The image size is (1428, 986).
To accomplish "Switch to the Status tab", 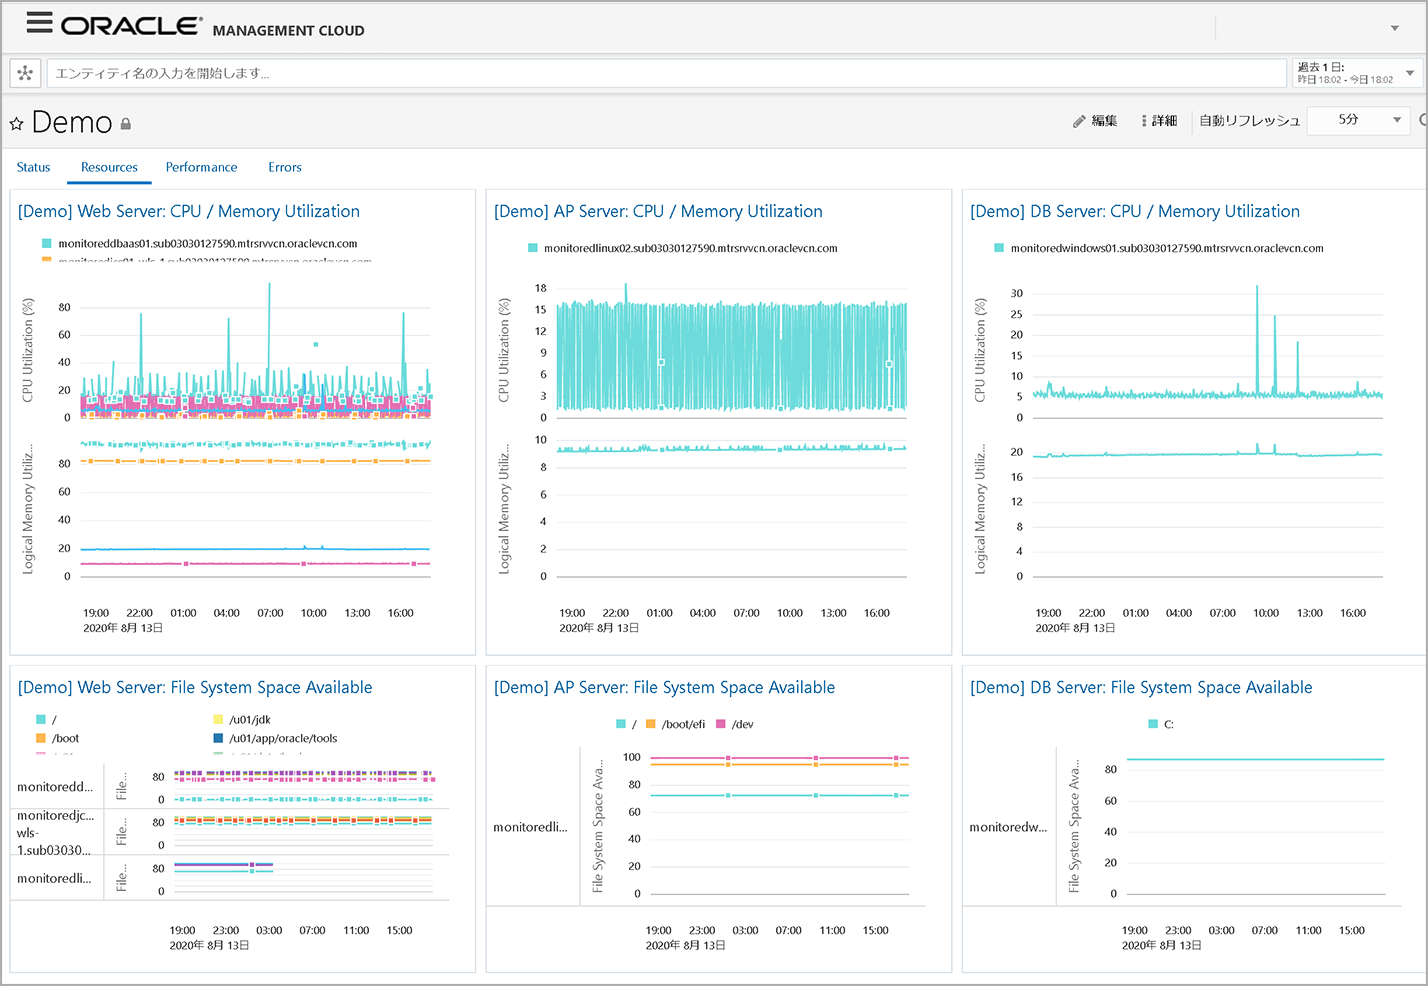I will click(x=33, y=167).
